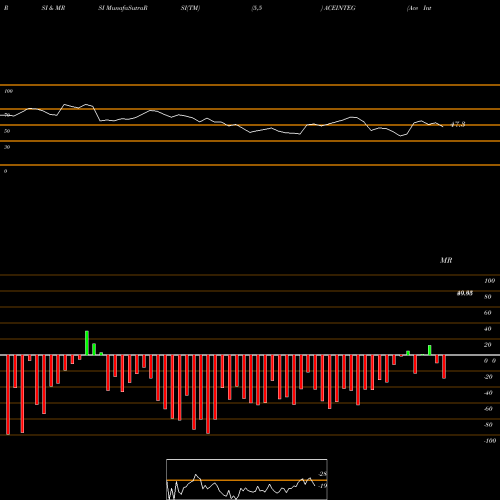
Task: Click the MunafaSutra text in the header
Action: [x=122, y=8]
